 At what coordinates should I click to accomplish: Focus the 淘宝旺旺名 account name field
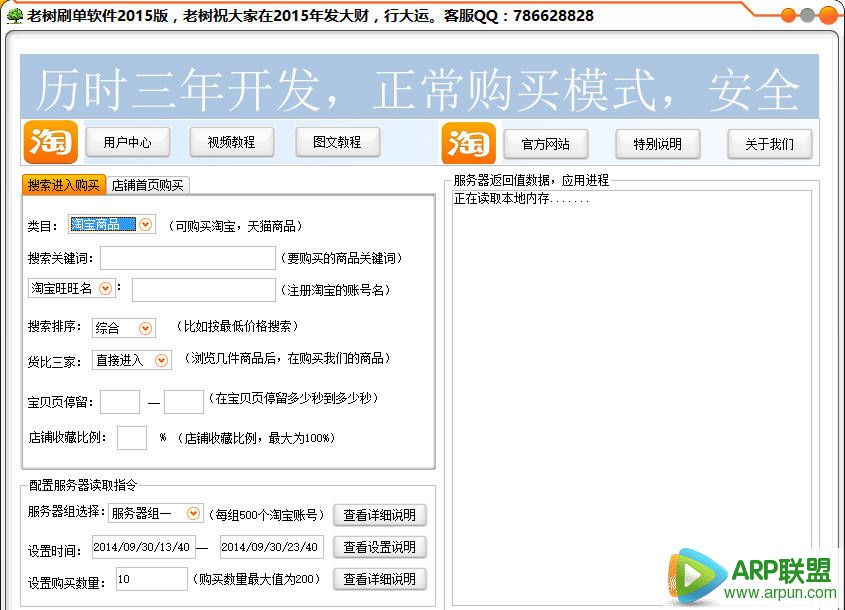[204, 290]
